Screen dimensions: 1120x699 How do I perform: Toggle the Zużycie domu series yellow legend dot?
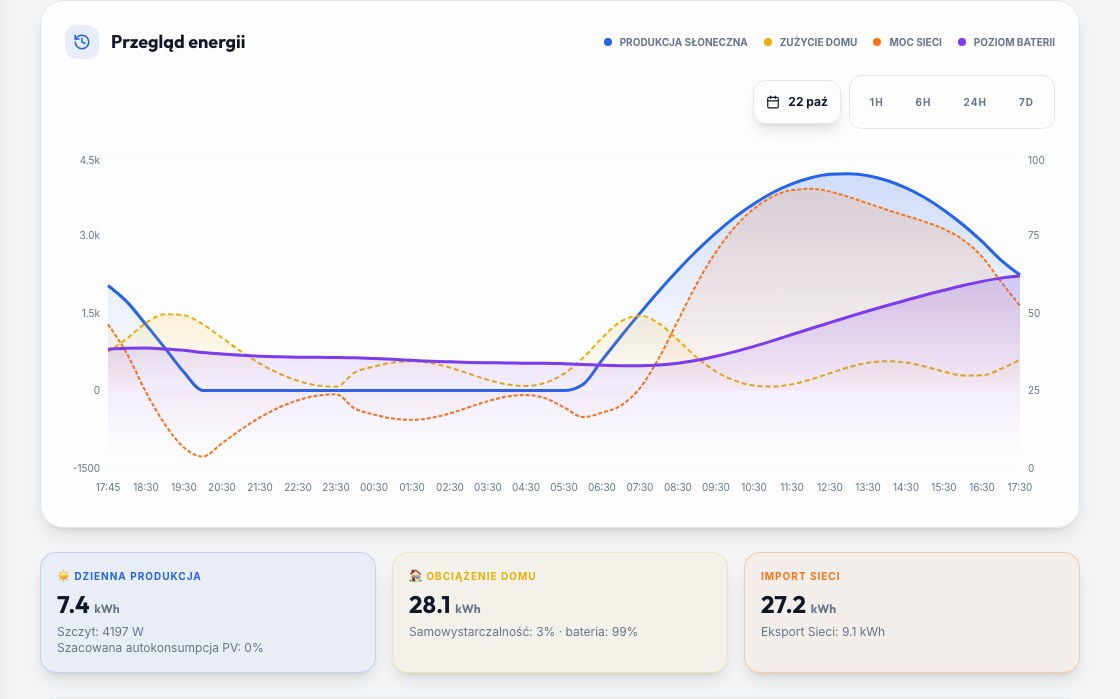(768, 42)
